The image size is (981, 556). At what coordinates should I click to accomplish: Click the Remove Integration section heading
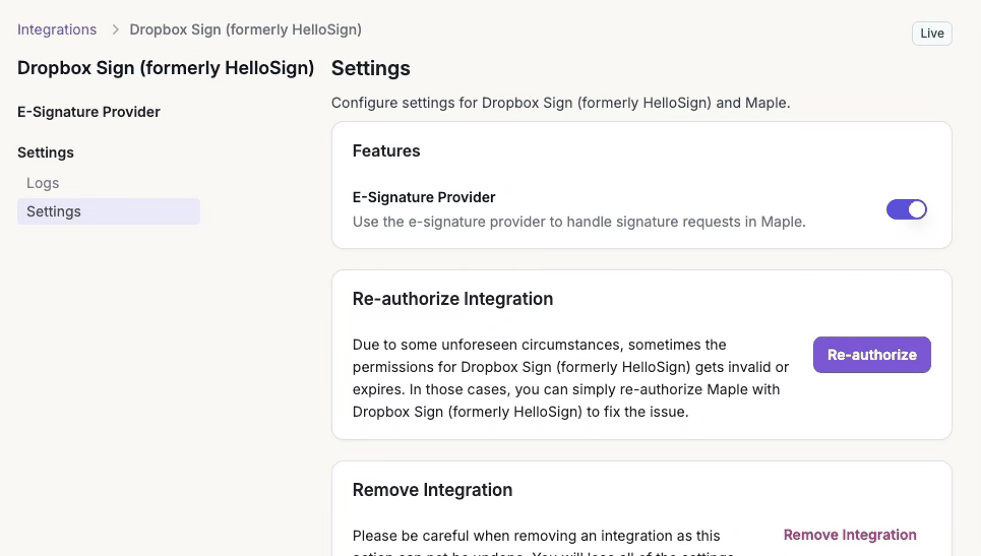pos(432,490)
